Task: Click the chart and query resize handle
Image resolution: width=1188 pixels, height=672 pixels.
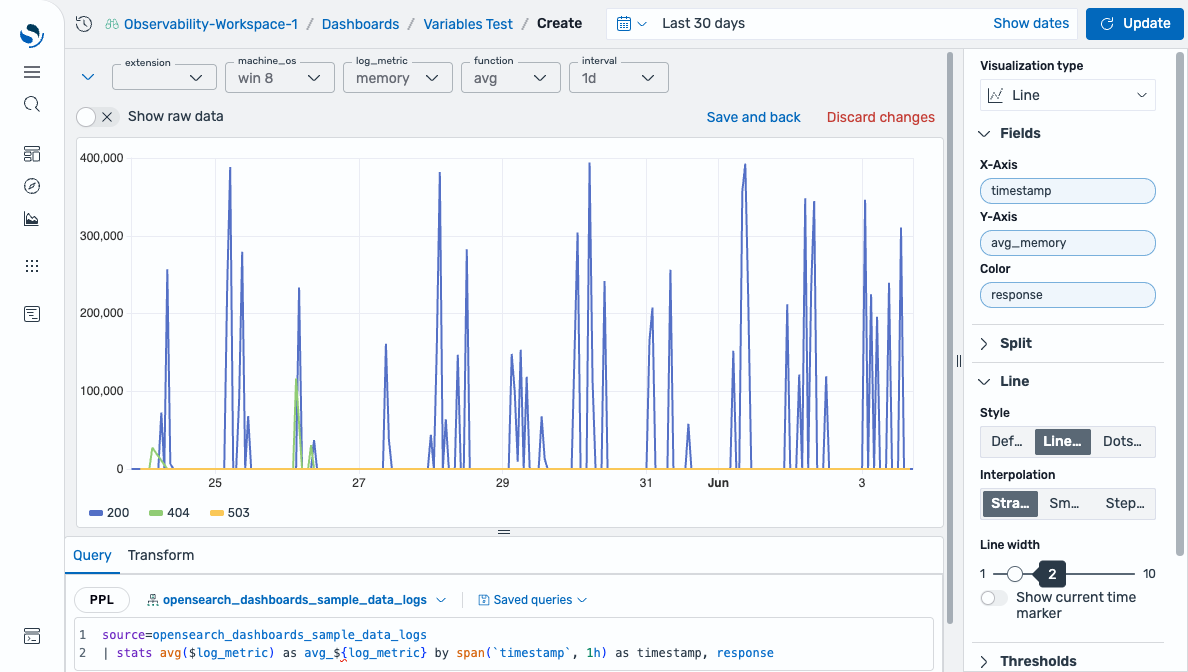Action: pyautogui.click(x=504, y=532)
